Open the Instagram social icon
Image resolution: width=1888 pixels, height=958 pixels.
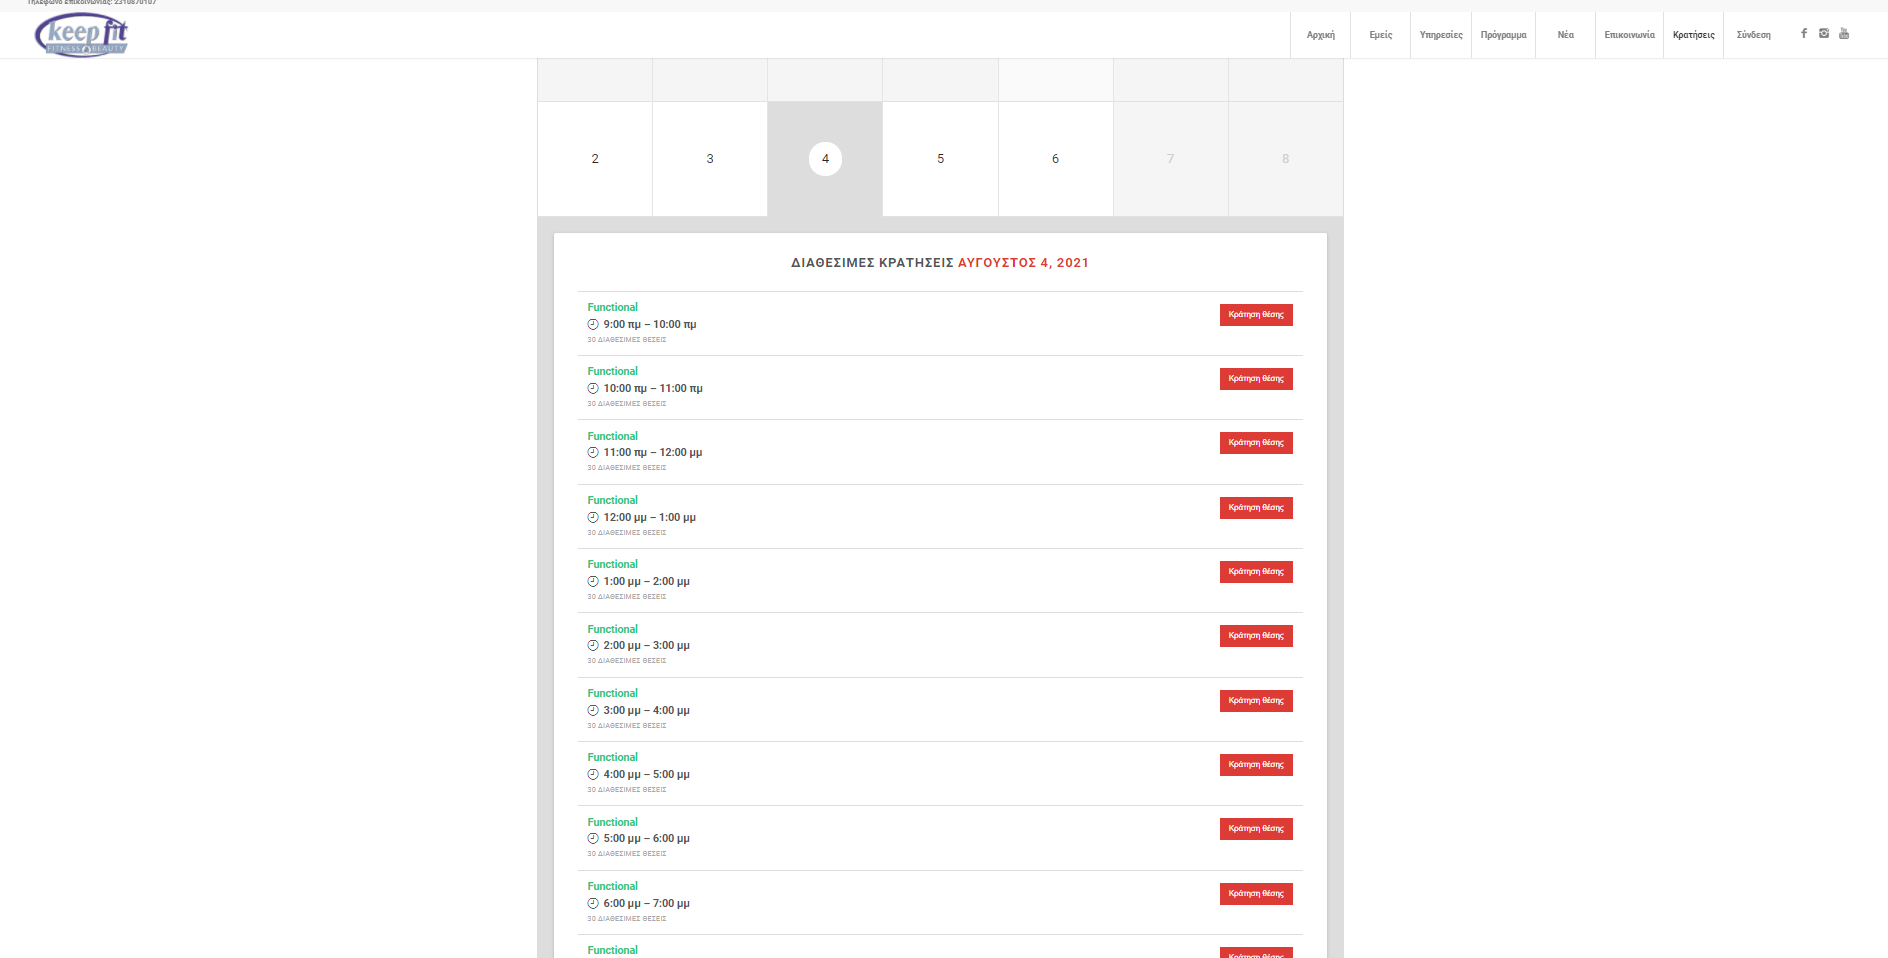click(x=1824, y=34)
